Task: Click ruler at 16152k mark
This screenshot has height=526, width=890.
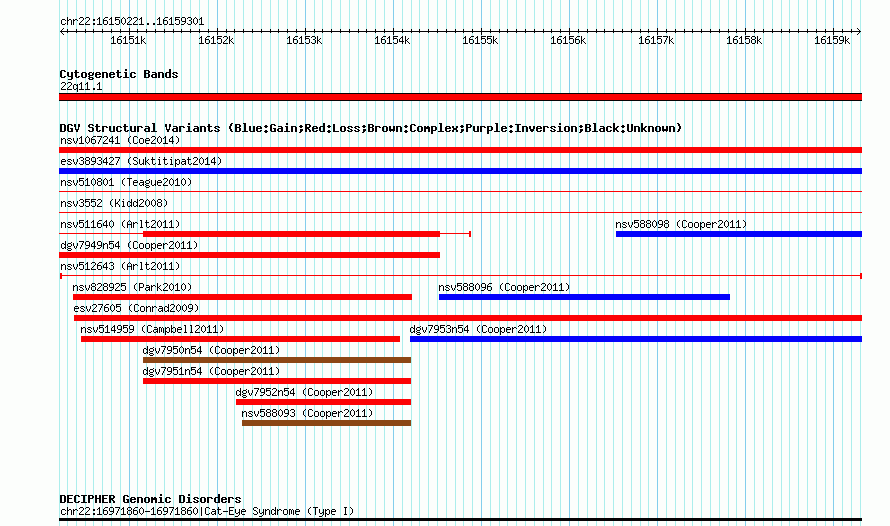Action: [x=216, y=40]
